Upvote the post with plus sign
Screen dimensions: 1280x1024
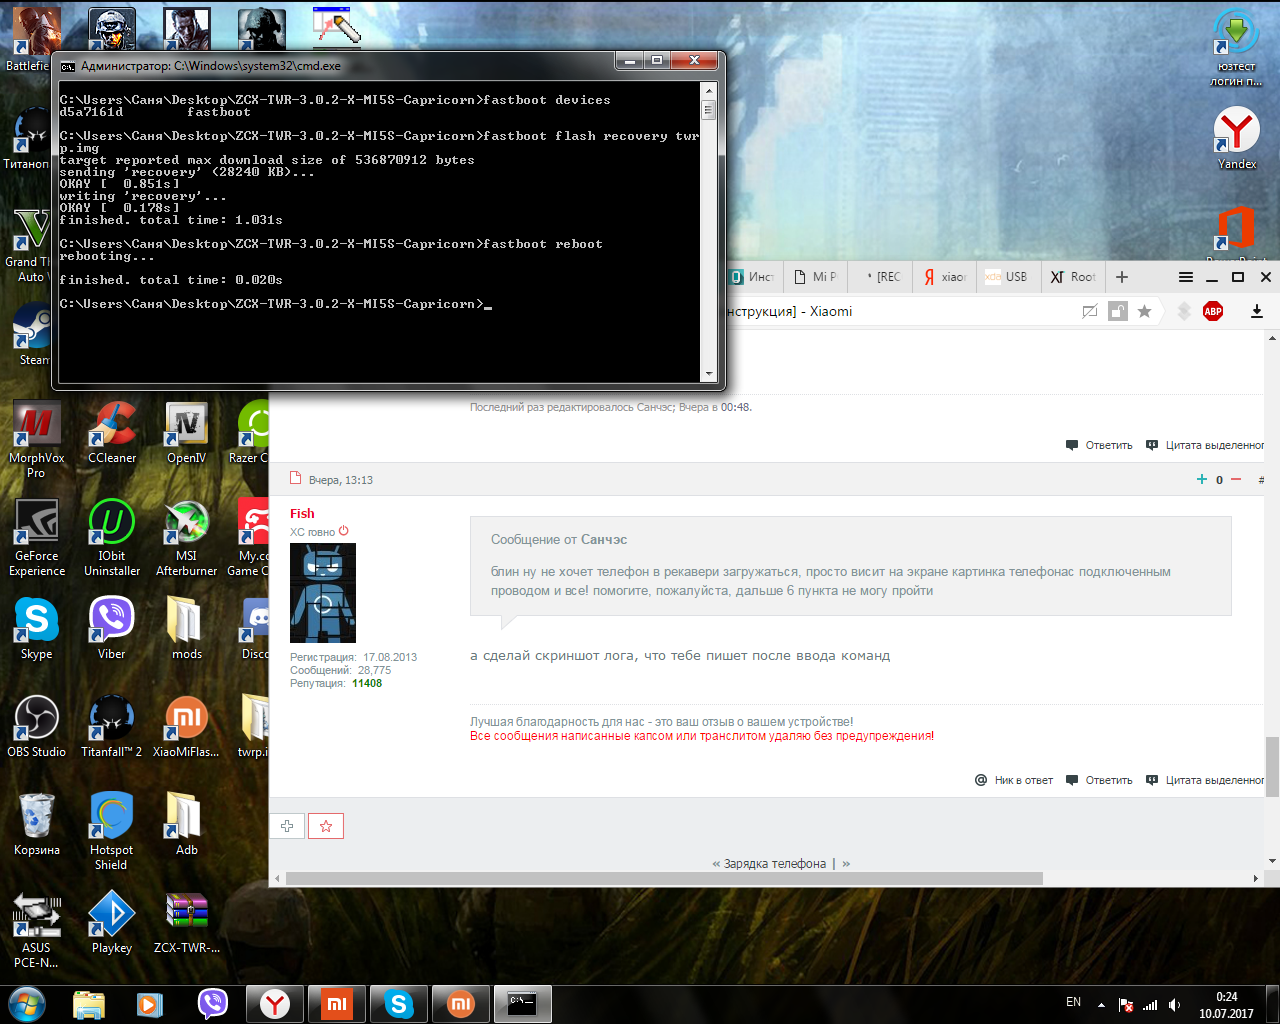[1201, 479]
